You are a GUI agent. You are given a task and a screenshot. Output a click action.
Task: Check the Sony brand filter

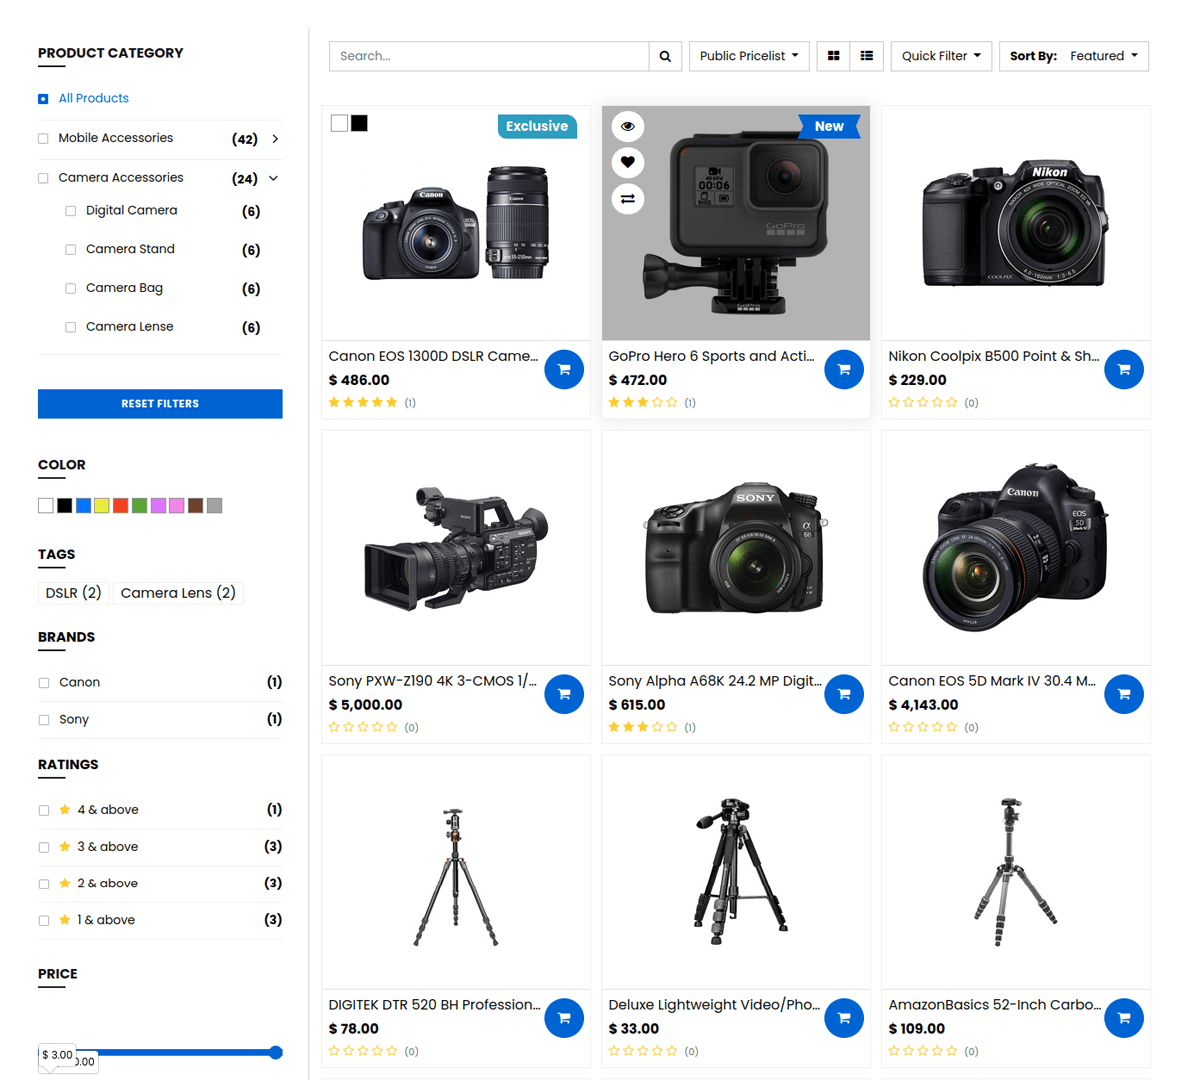pyautogui.click(x=44, y=720)
